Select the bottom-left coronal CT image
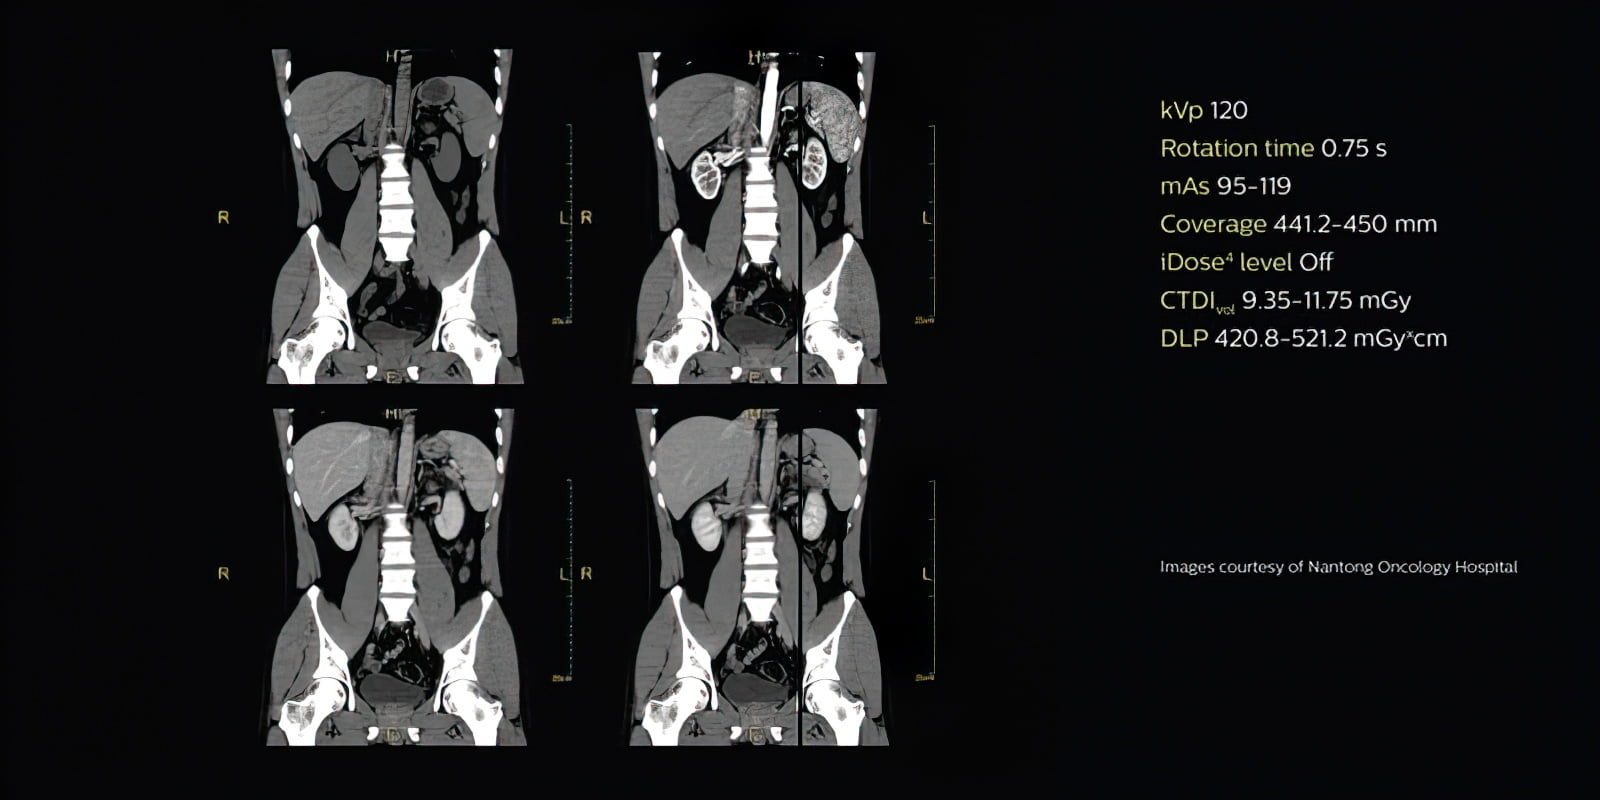 [x=394, y=576]
